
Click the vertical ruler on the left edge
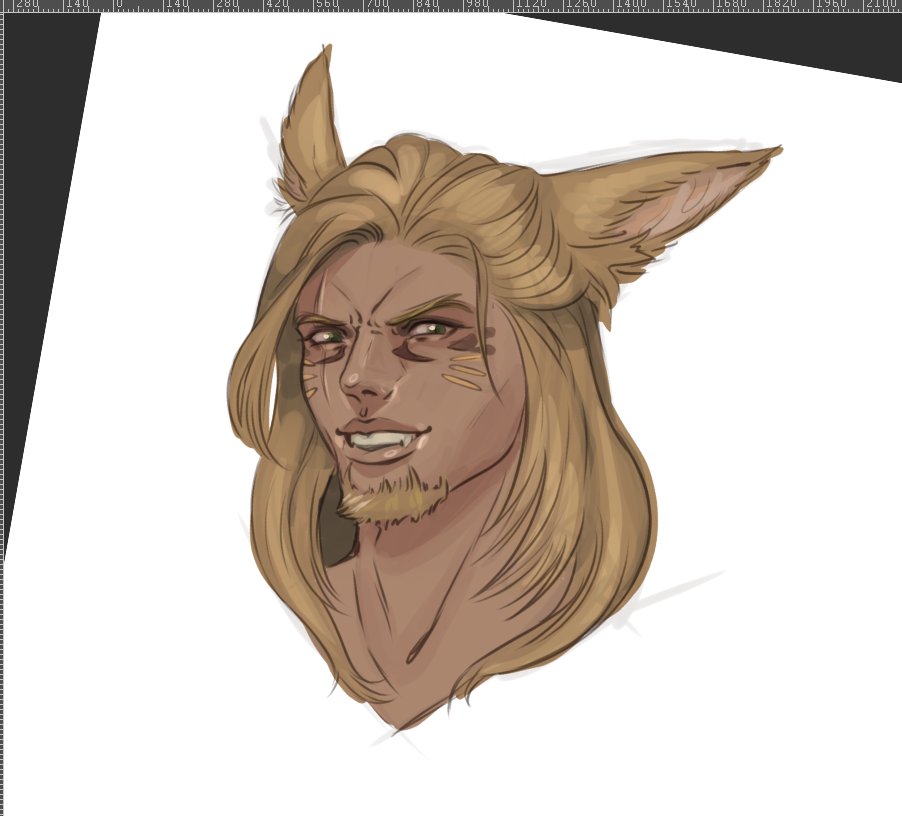point(4,400)
